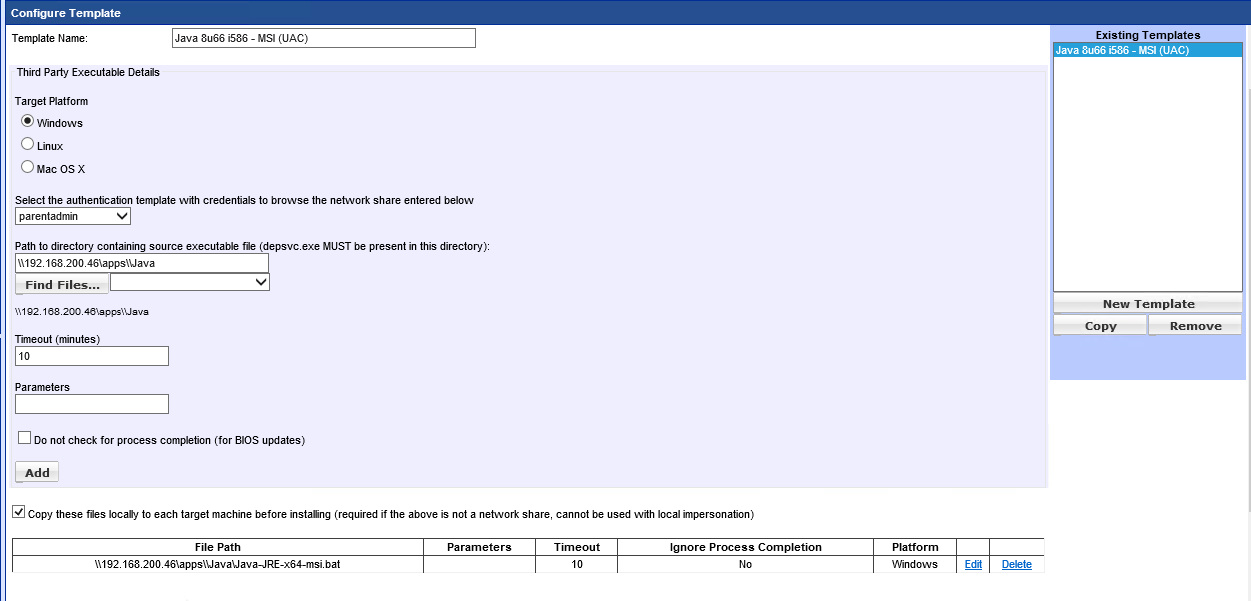Select the Windows target platform radio button
Image resolution: width=1251 pixels, height=601 pixels.
28,121
